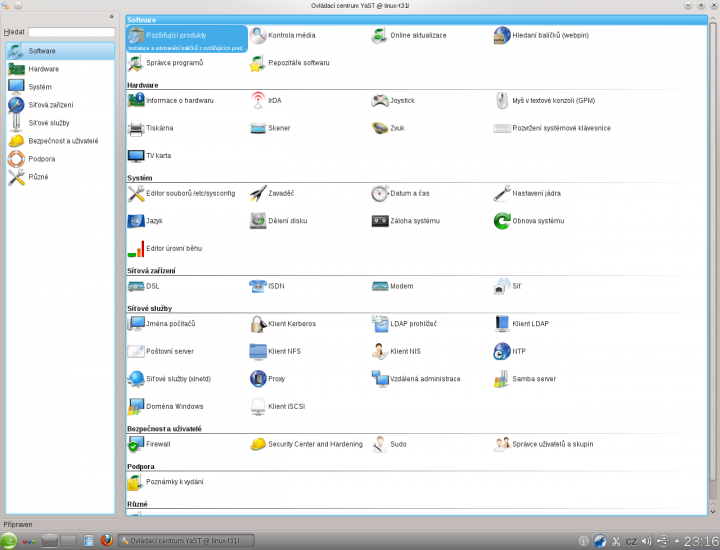Open Klient iSCSI module

click(x=277, y=406)
